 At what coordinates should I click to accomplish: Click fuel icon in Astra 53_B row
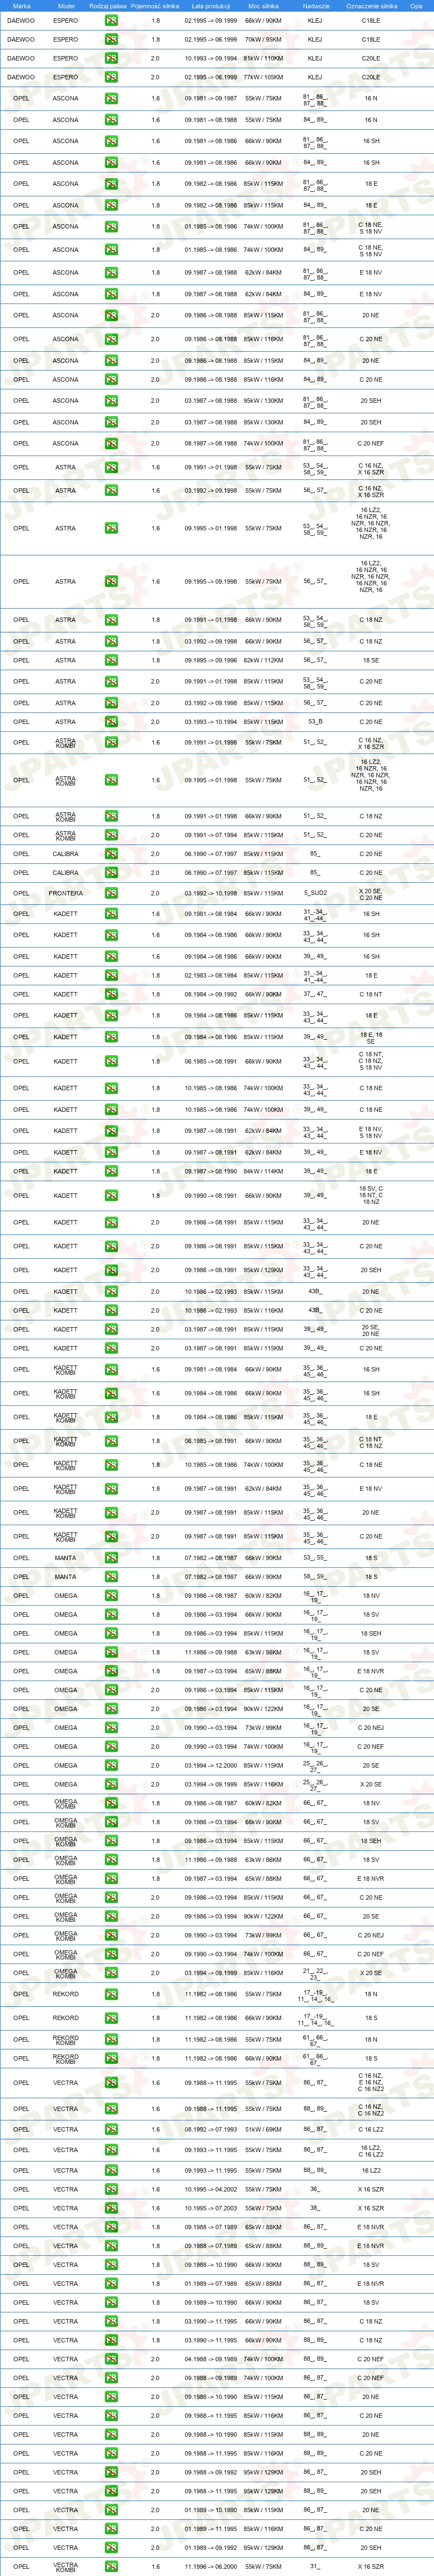[x=111, y=721]
